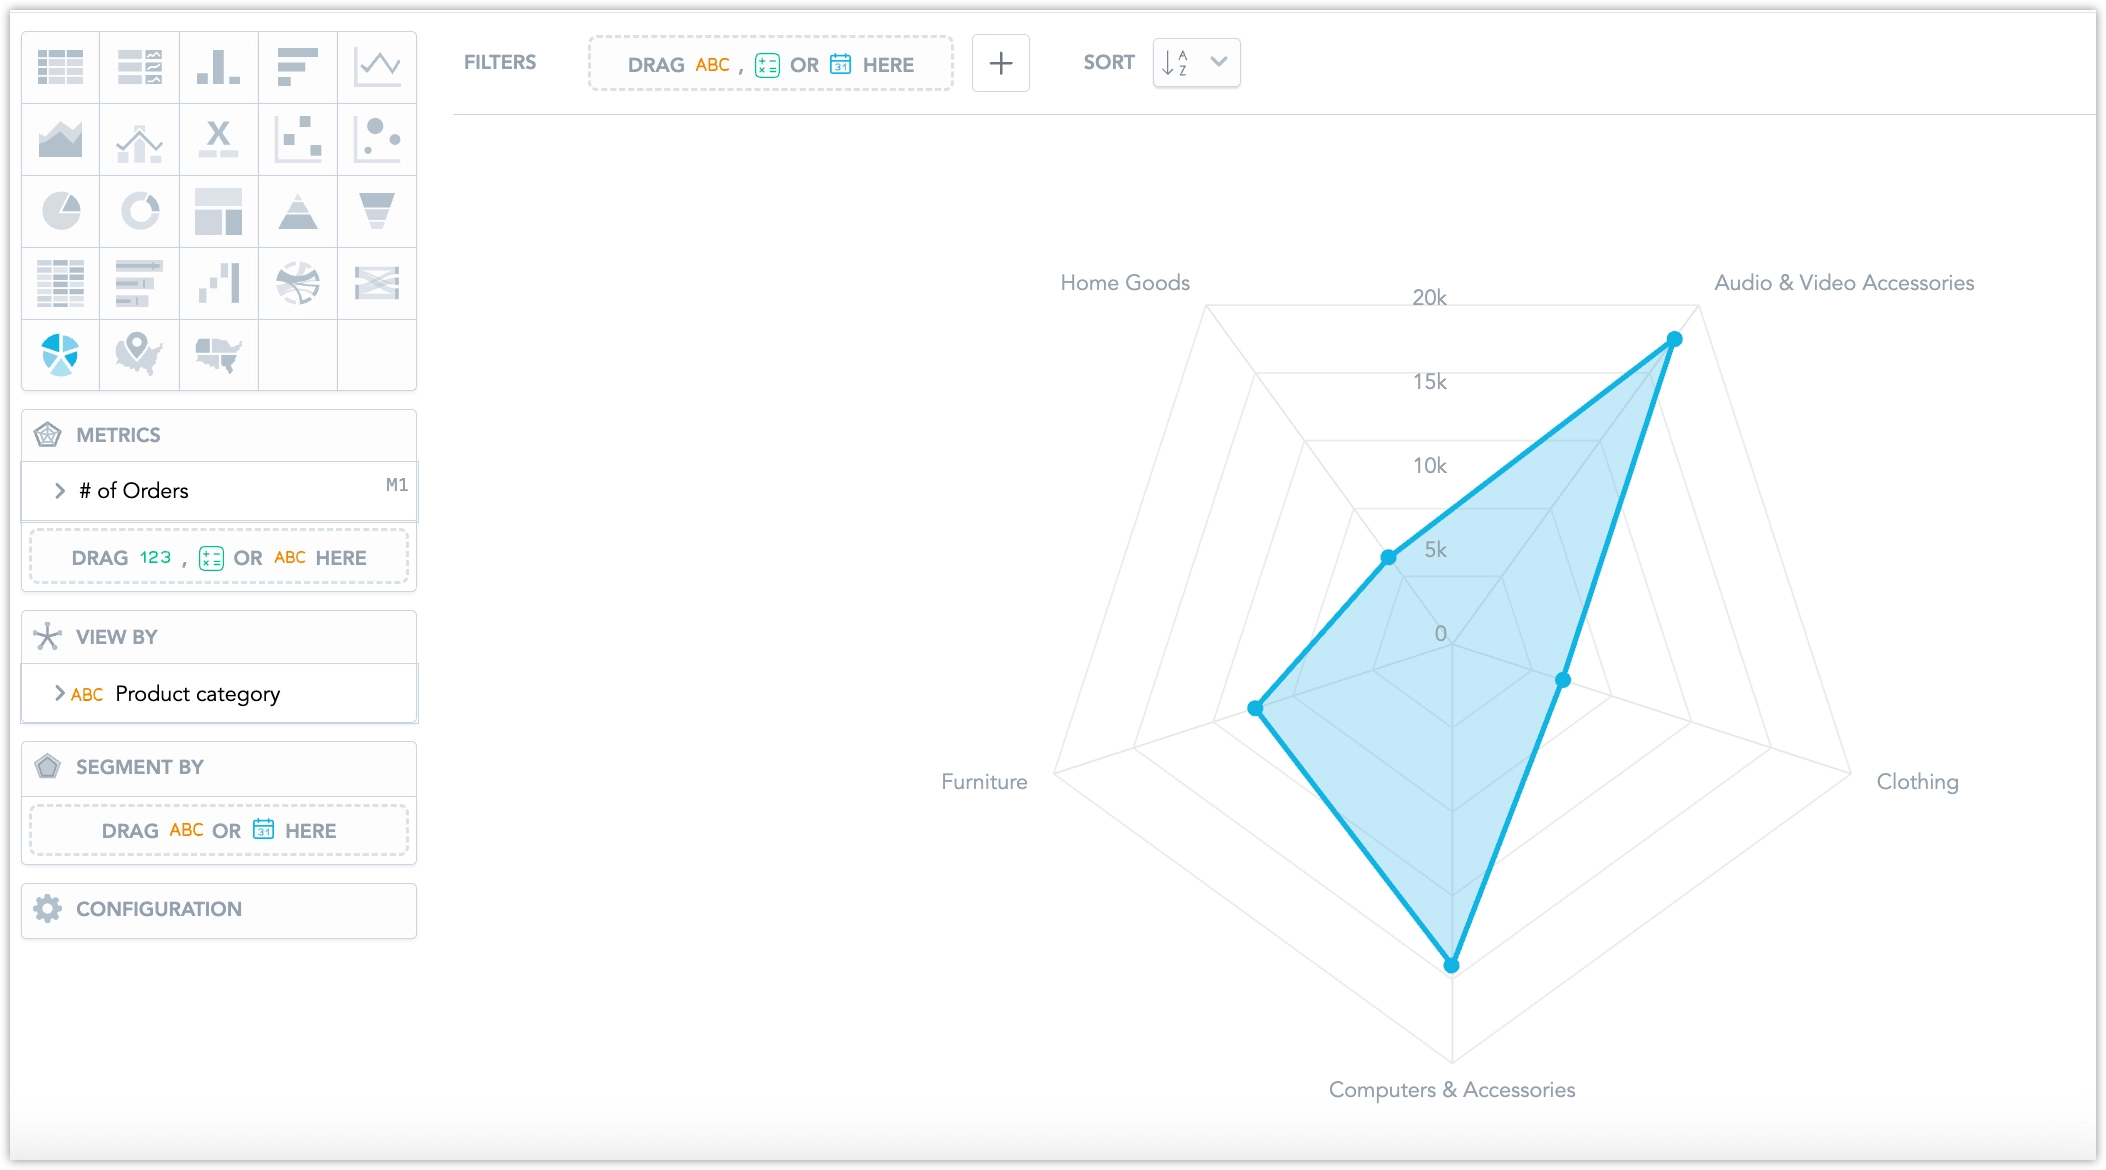Choose the Funnel chart visualization
This screenshot has height=1170, width=2106.
pyautogui.click(x=377, y=211)
